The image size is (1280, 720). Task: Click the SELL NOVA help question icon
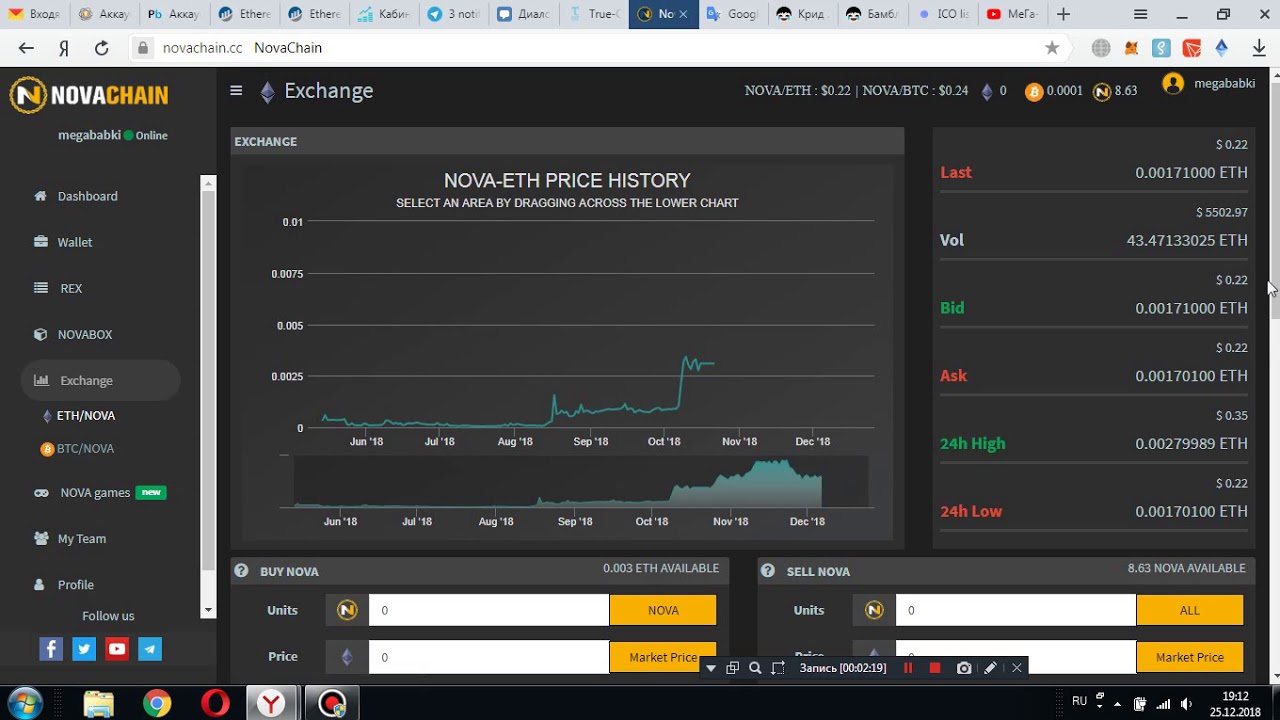pyautogui.click(x=768, y=571)
